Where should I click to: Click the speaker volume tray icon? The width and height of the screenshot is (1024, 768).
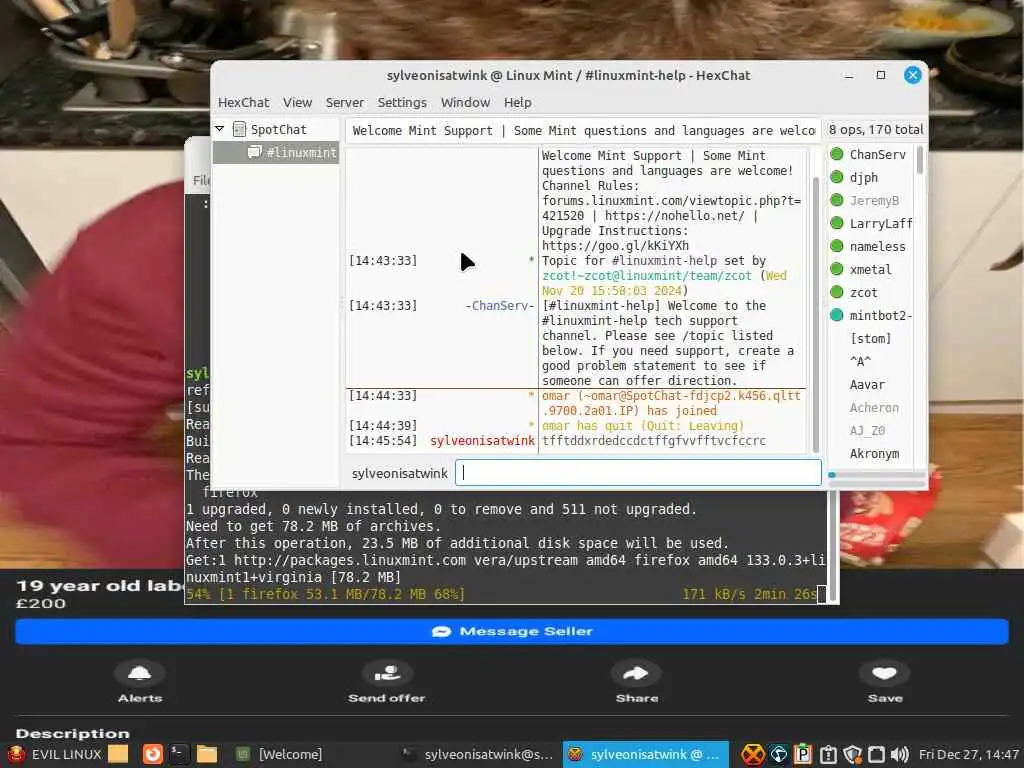(x=899, y=754)
